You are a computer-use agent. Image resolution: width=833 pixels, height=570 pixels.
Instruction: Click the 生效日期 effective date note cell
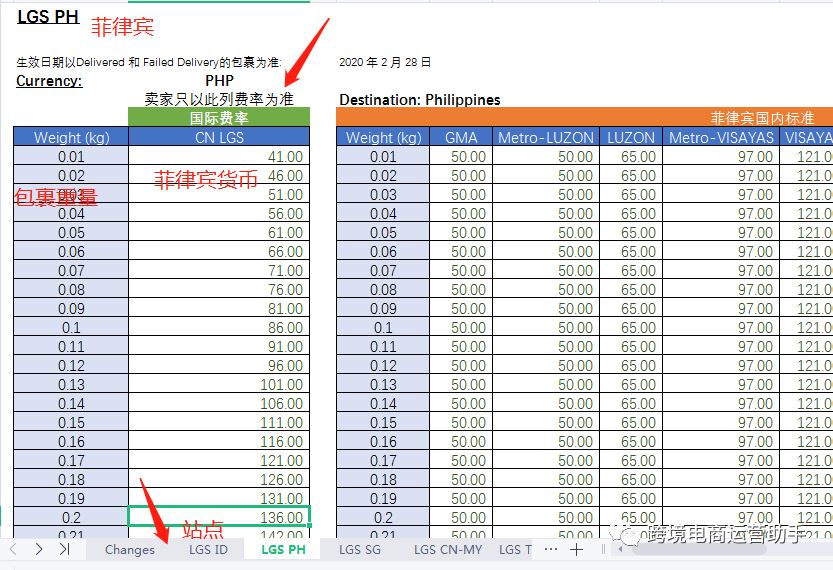coord(149,62)
